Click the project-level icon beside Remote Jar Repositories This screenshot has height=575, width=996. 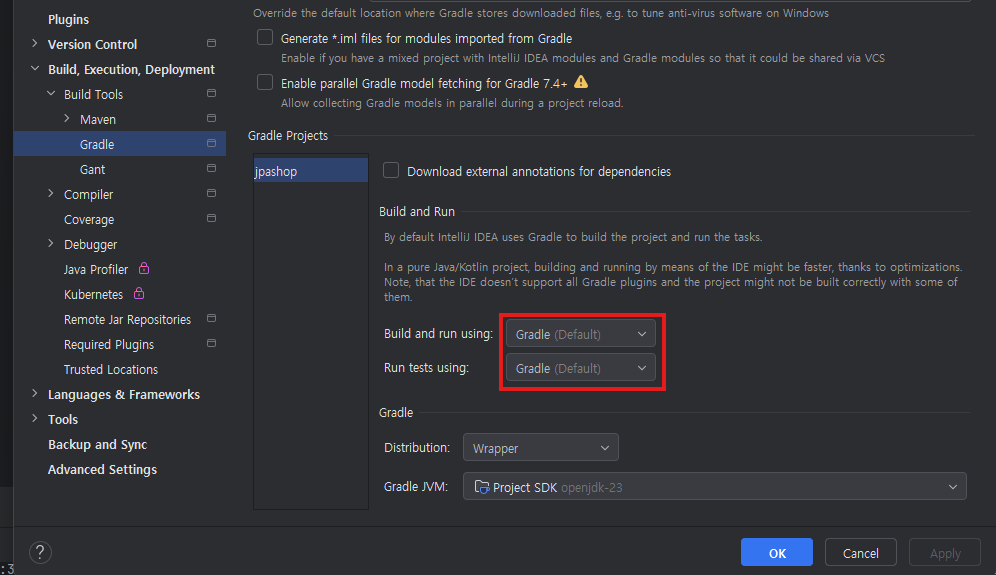[212, 318]
